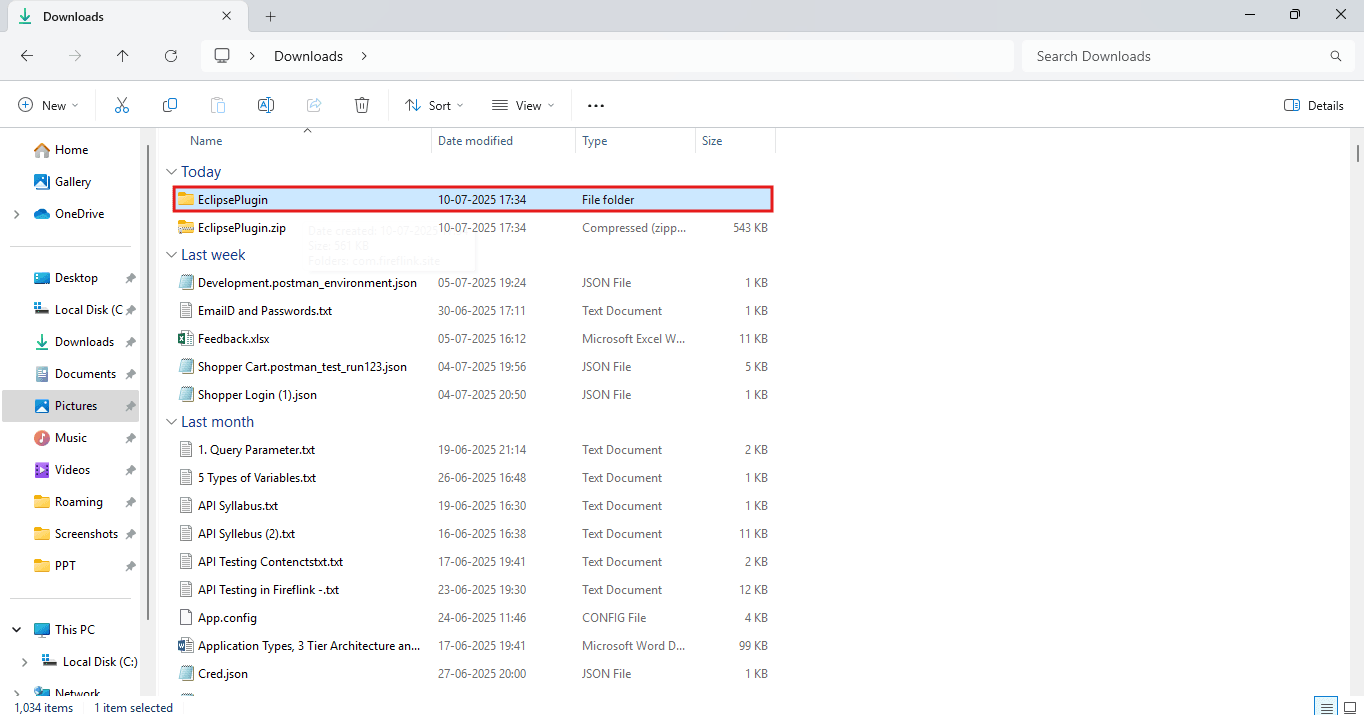Switch to large thumbnails view icon
The image size is (1364, 715).
(x=1350, y=707)
